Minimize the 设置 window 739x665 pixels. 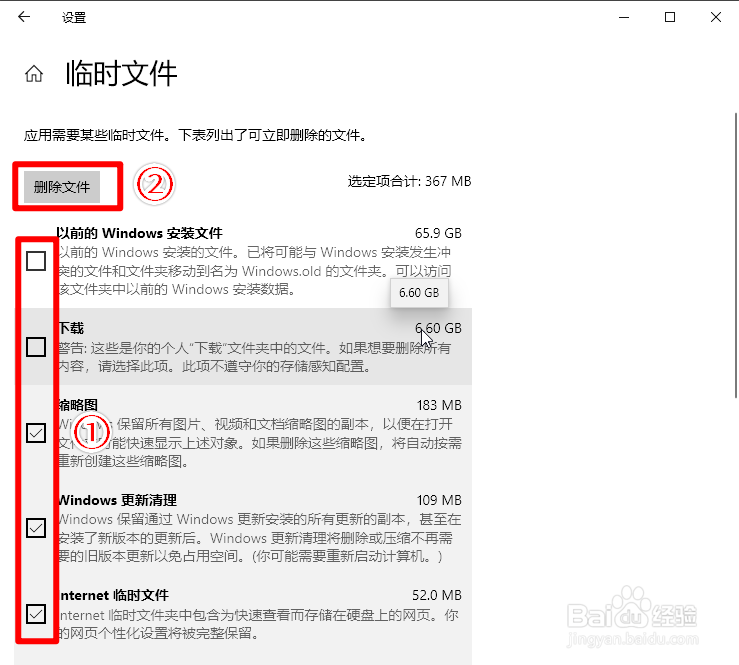click(624, 17)
